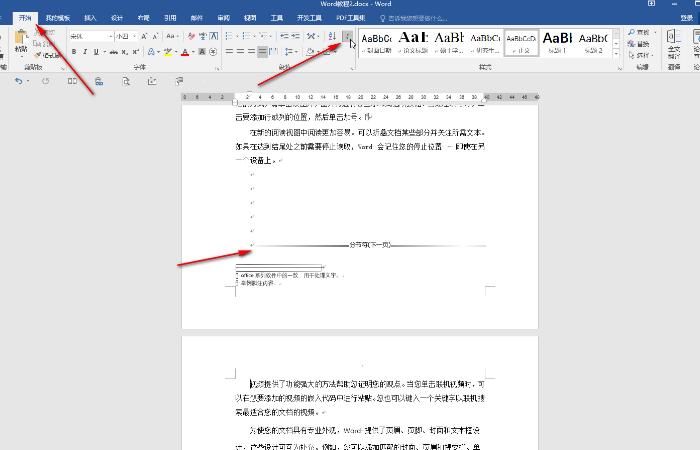Image resolution: width=700 pixels, height=450 pixels.
Task: Apply red font color
Action: 185,52
